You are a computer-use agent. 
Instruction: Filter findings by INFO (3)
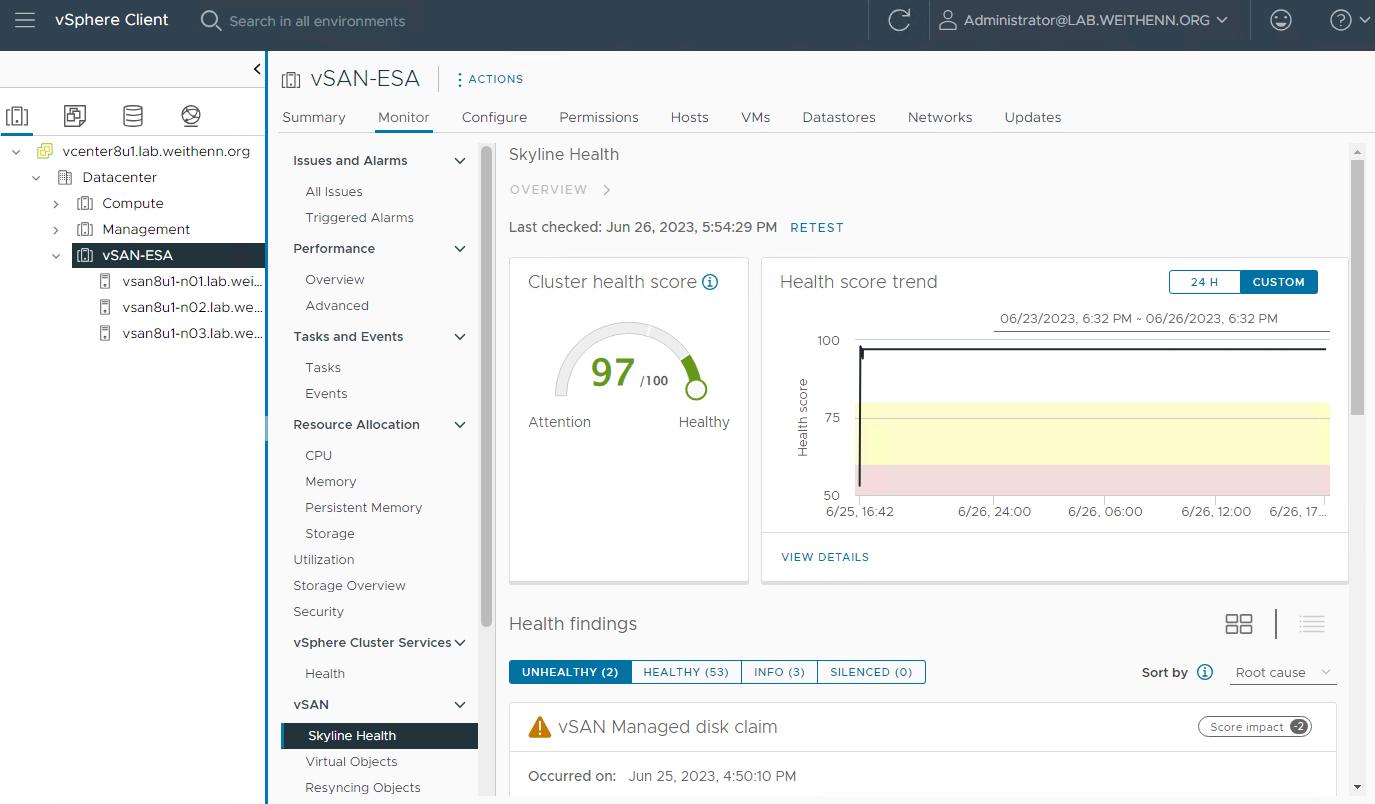[779, 672]
